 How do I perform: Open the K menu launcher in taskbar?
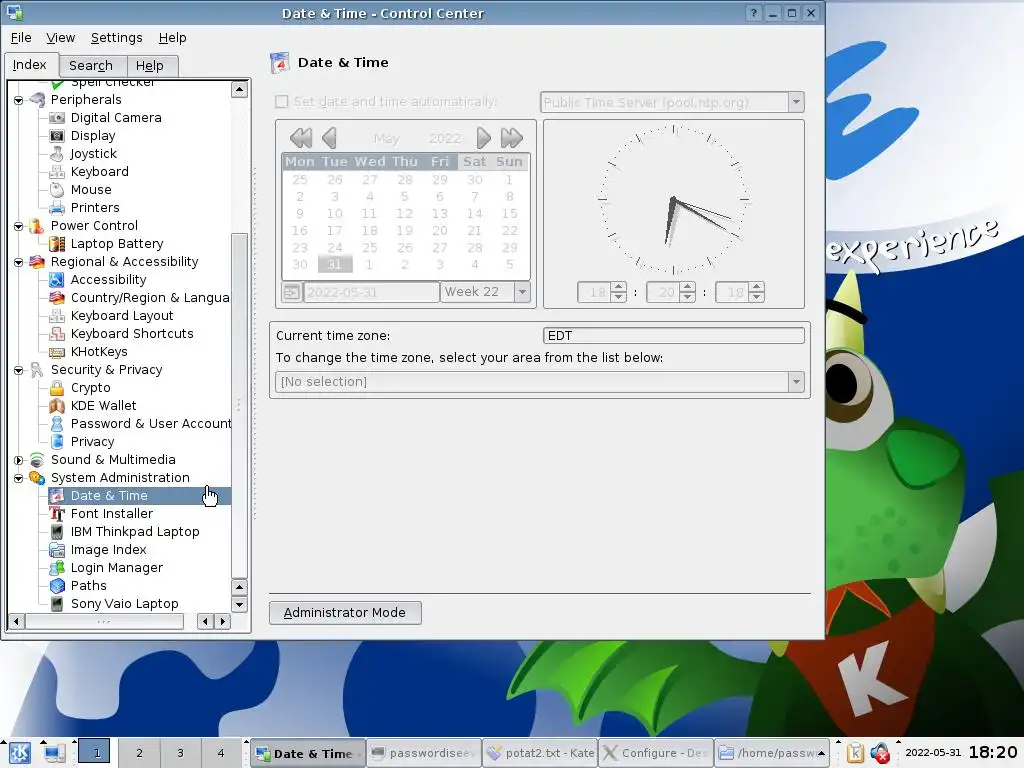[x=19, y=753]
